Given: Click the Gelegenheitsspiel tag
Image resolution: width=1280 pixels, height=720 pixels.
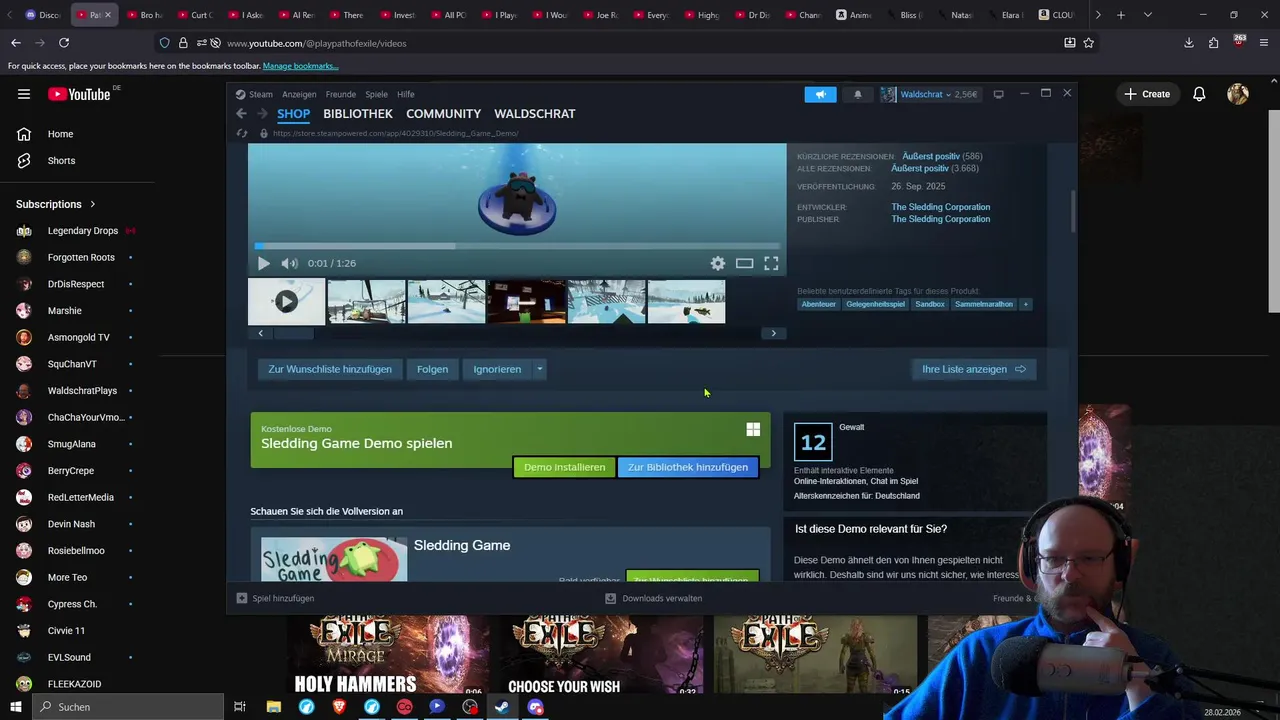Looking at the screenshot, I should pyautogui.click(x=875, y=304).
